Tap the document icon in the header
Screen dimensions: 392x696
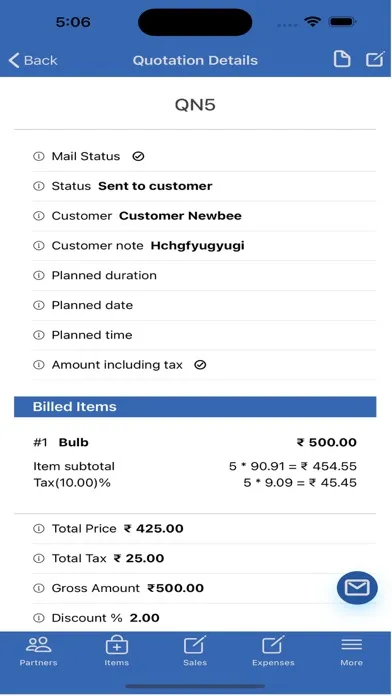click(x=342, y=59)
